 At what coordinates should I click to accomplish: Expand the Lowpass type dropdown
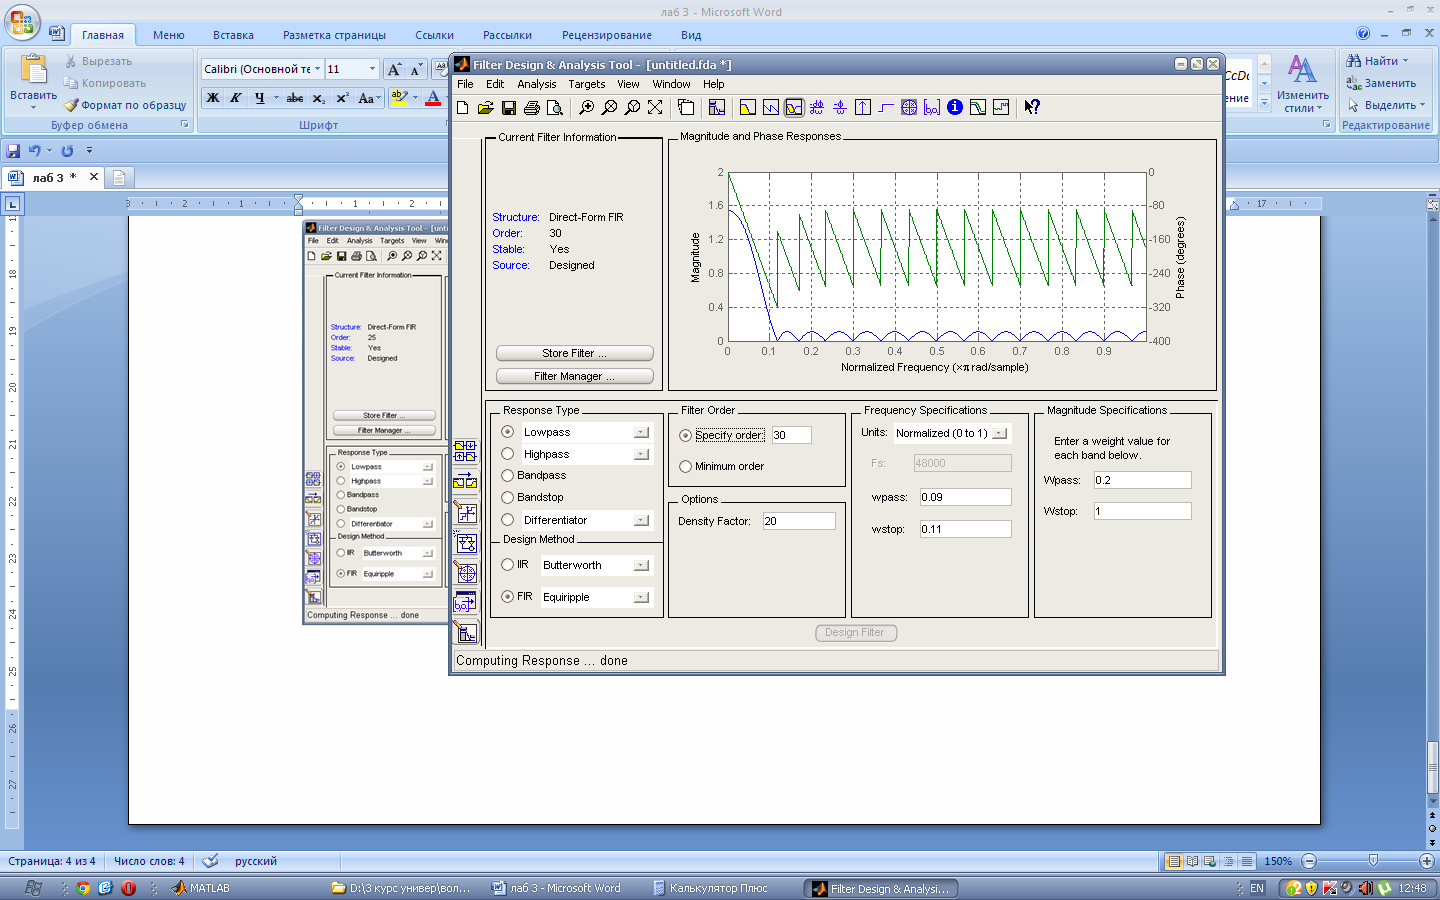coord(641,432)
